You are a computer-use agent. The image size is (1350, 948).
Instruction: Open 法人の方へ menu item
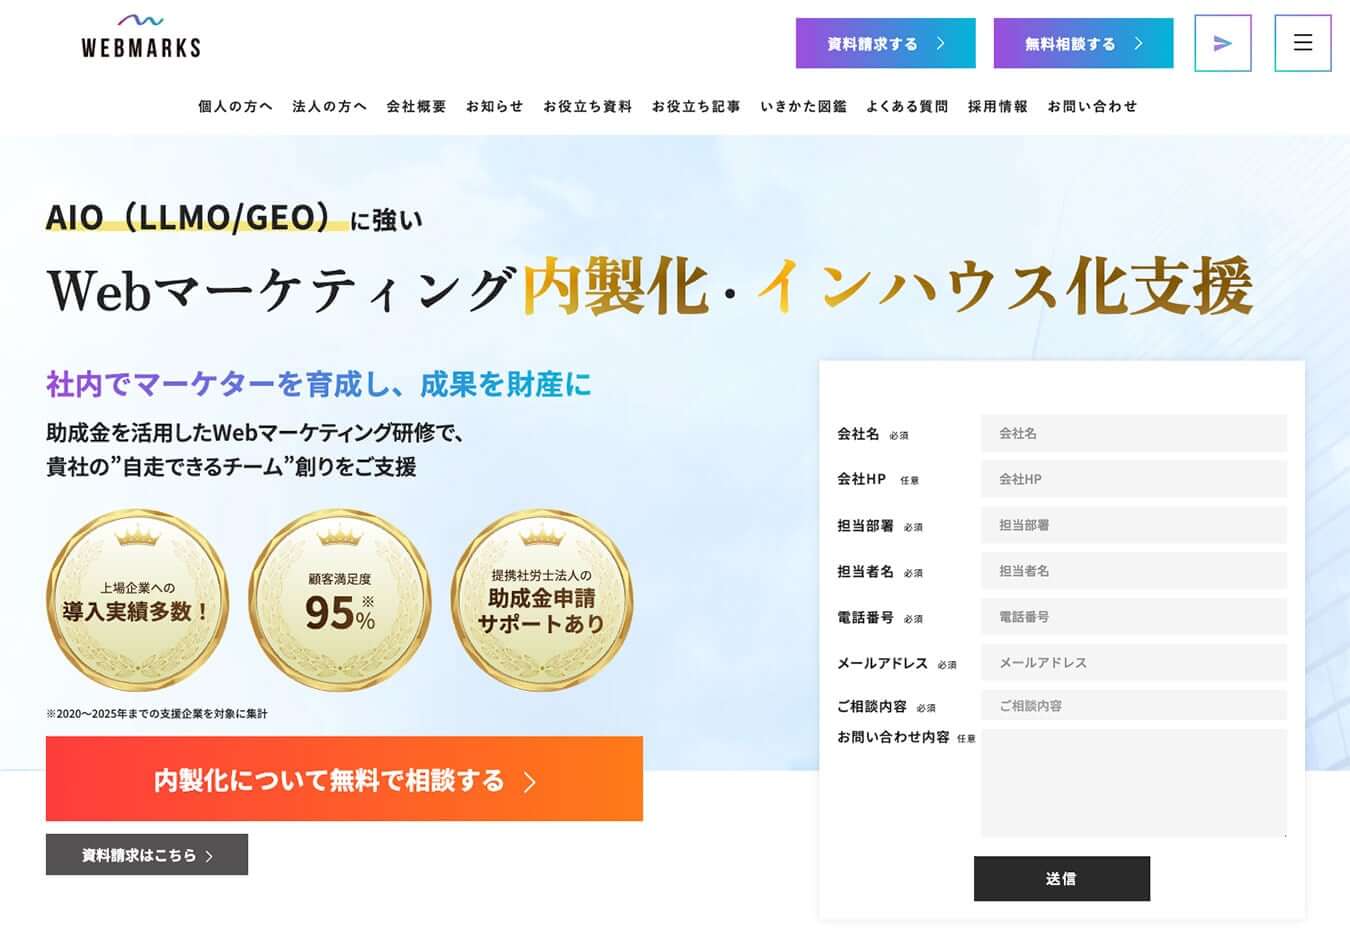[329, 106]
